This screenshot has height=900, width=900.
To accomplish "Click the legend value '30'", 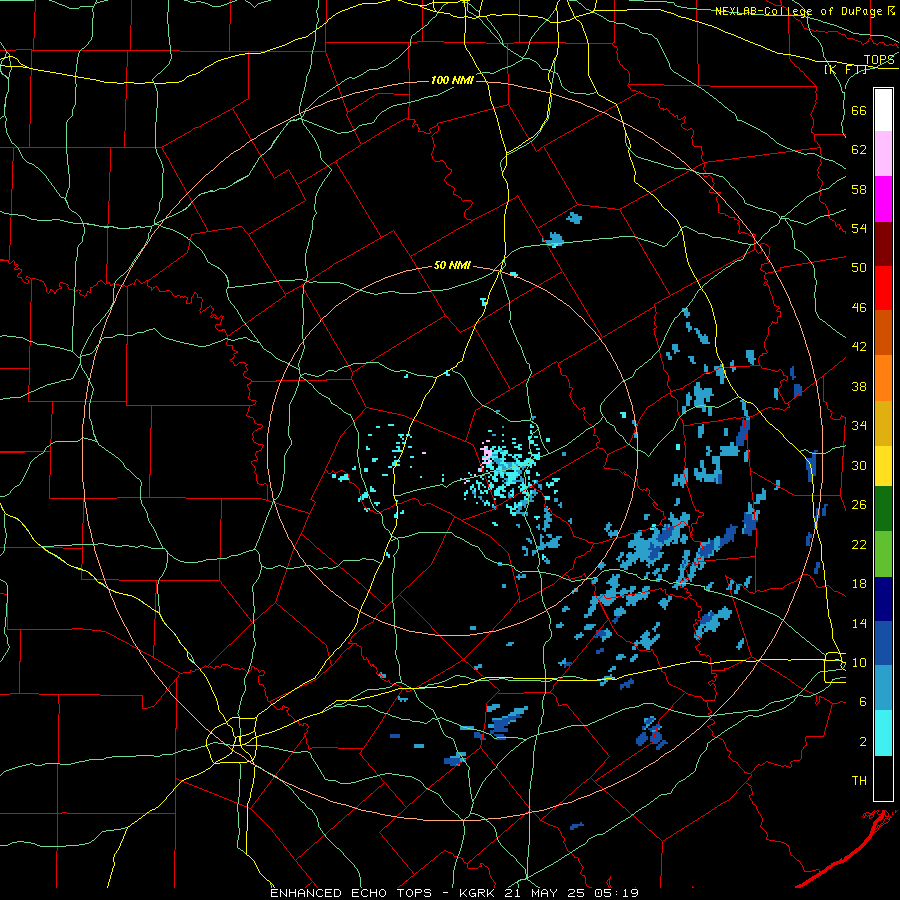I will click(x=859, y=465).
